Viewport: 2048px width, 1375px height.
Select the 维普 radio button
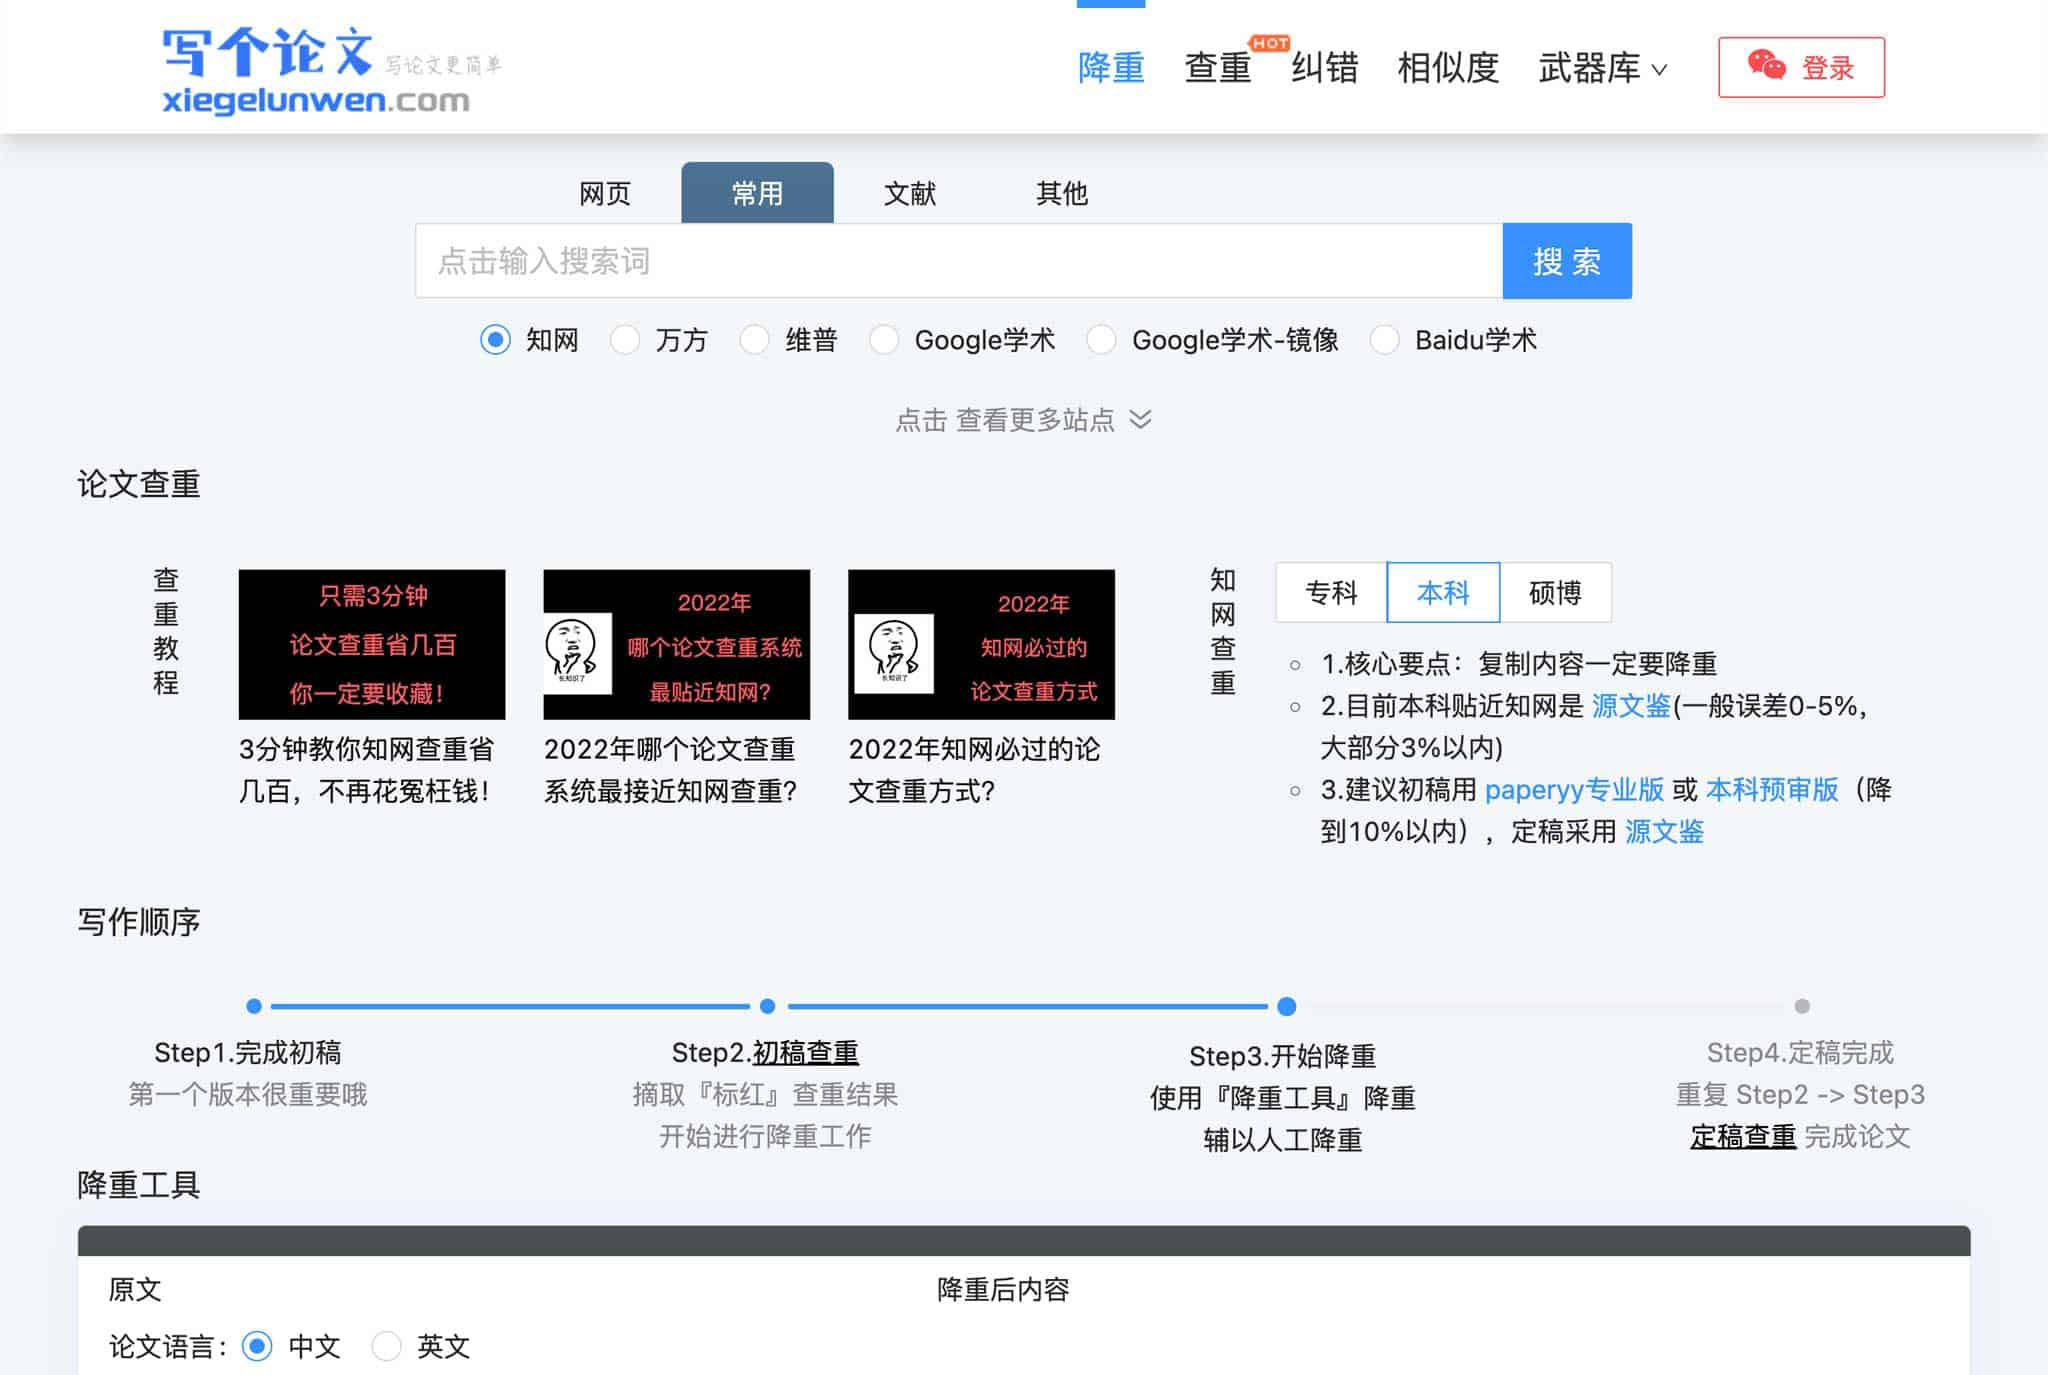click(754, 340)
